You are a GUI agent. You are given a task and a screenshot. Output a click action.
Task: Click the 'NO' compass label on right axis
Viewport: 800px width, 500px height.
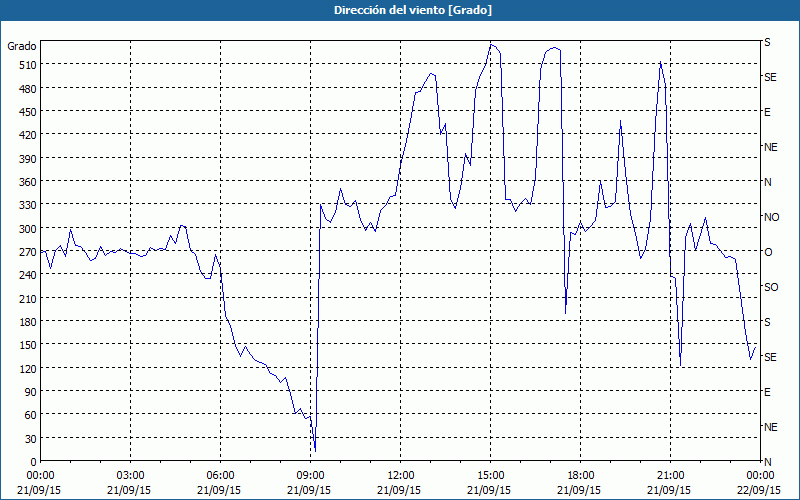pyautogui.click(x=771, y=217)
